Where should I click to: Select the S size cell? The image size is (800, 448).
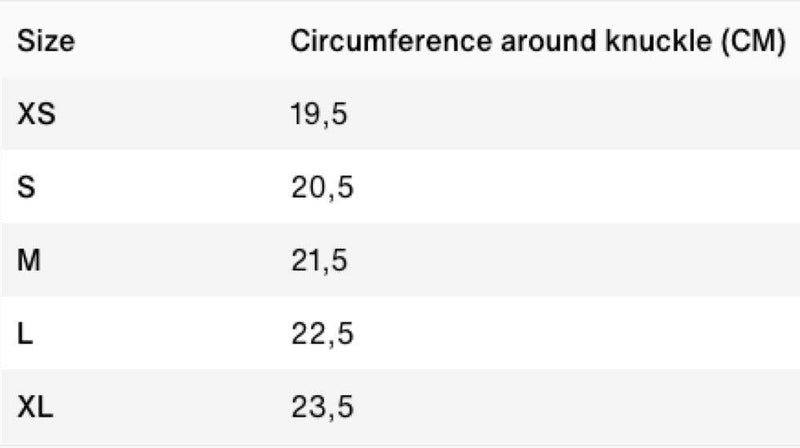tap(27, 188)
